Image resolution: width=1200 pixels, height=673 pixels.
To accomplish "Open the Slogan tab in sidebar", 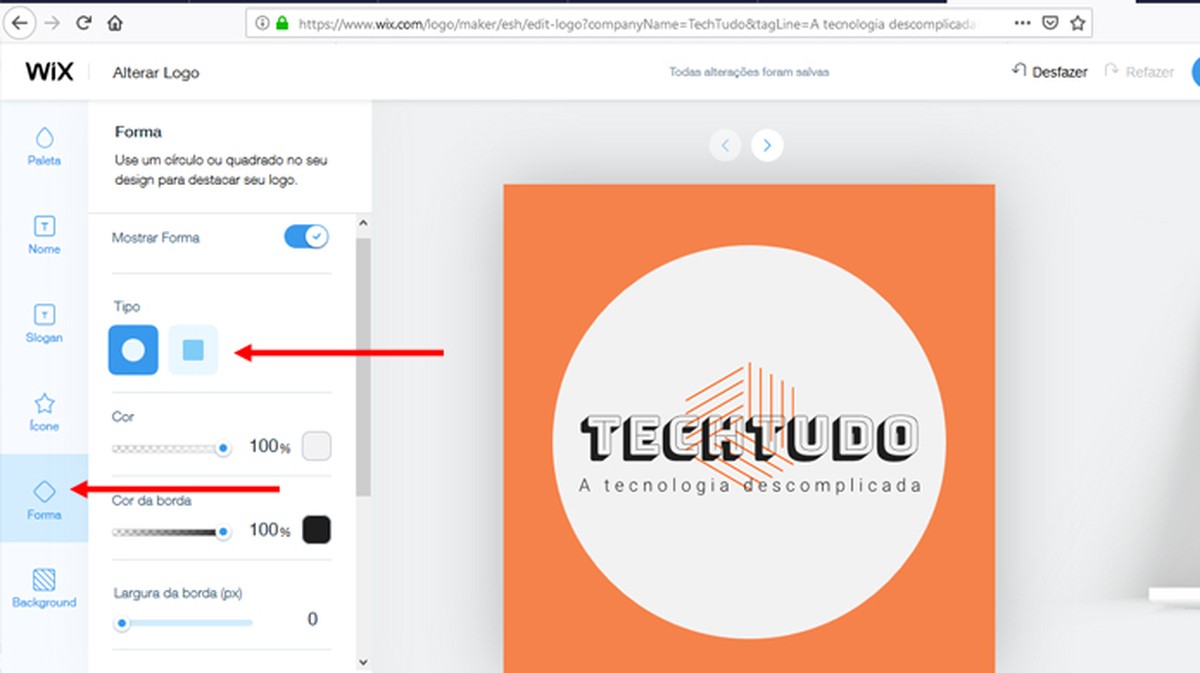I will (44, 323).
